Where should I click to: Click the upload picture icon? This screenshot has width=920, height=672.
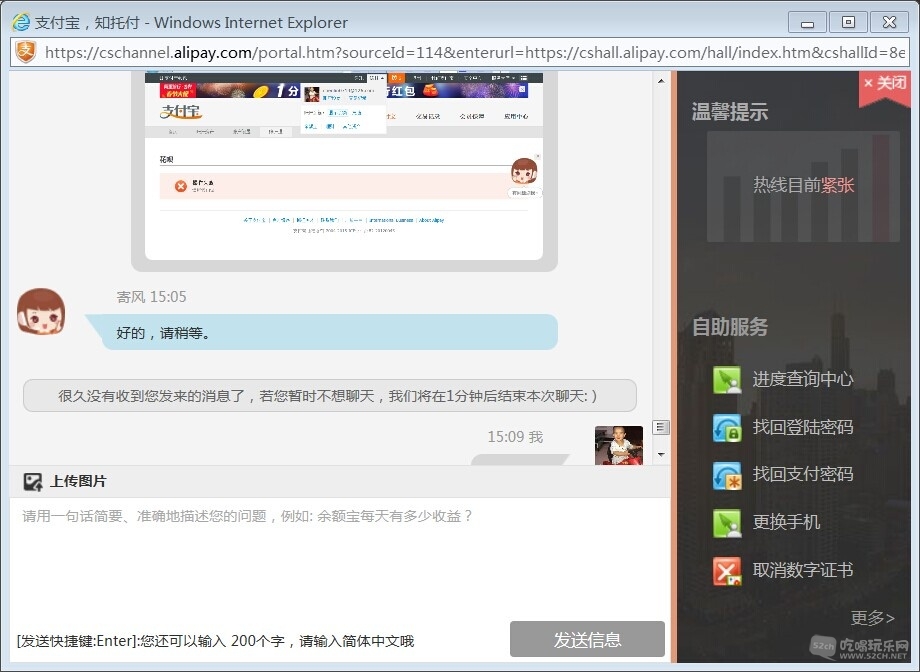click(33, 482)
